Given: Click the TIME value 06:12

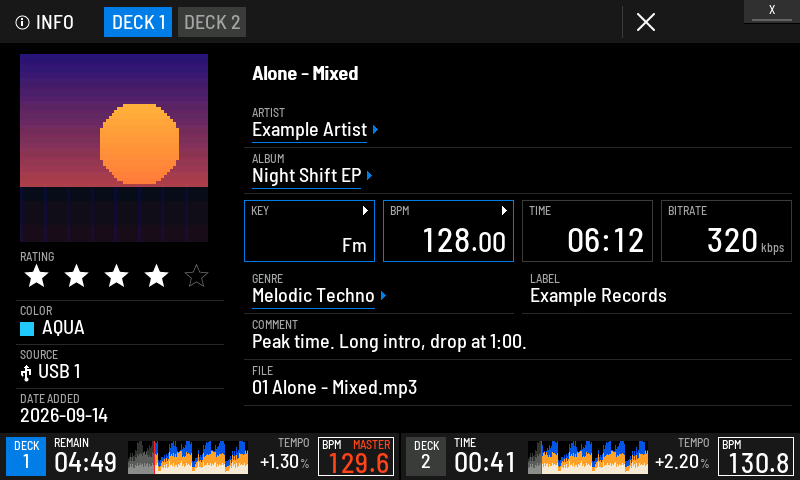Looking at the screenshot, I should 606,240.
